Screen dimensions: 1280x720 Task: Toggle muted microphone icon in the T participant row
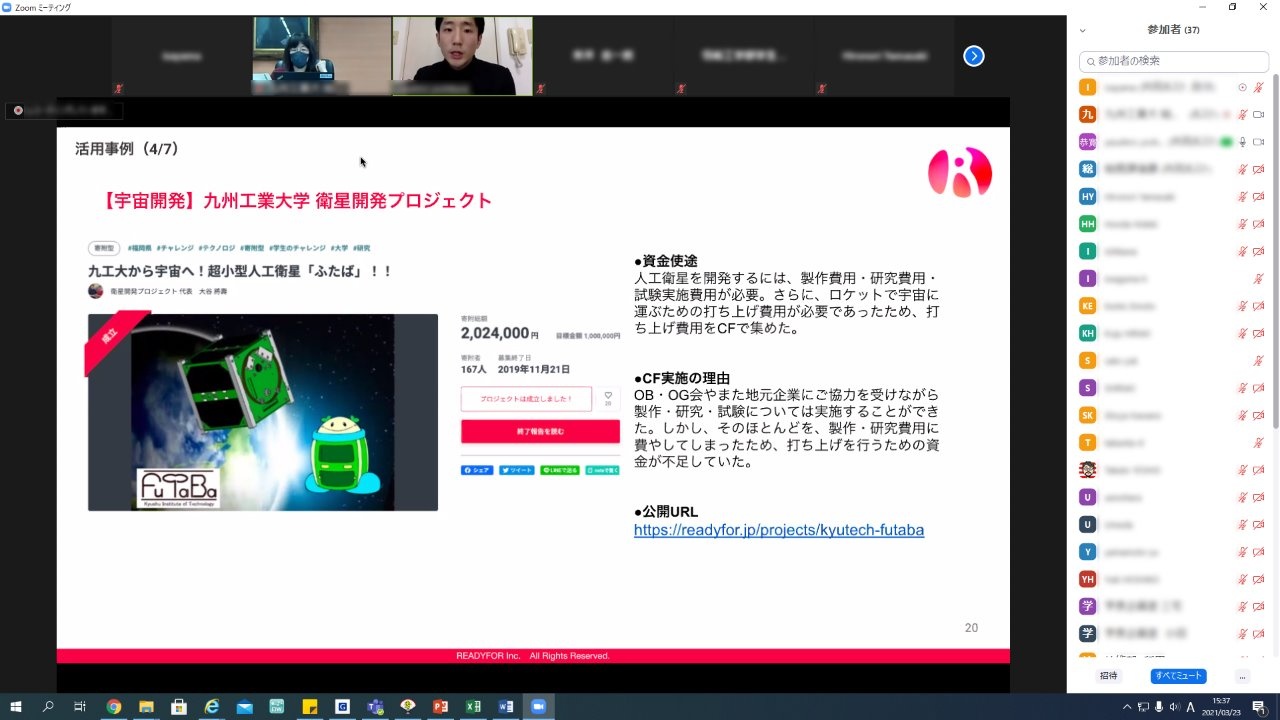[1259, 442]
